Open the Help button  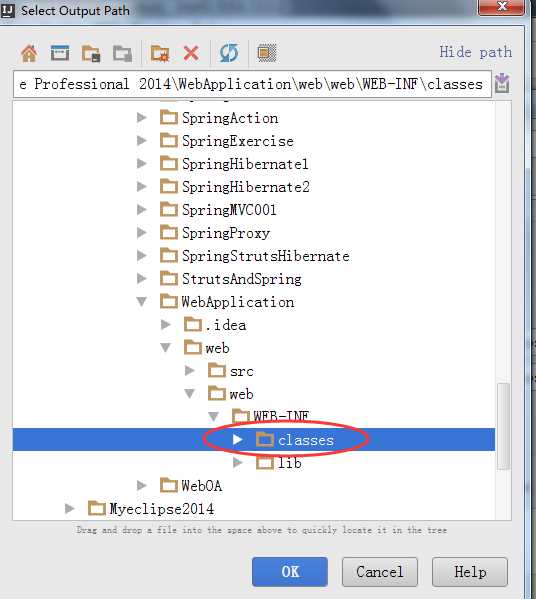(x=470, y=571)
